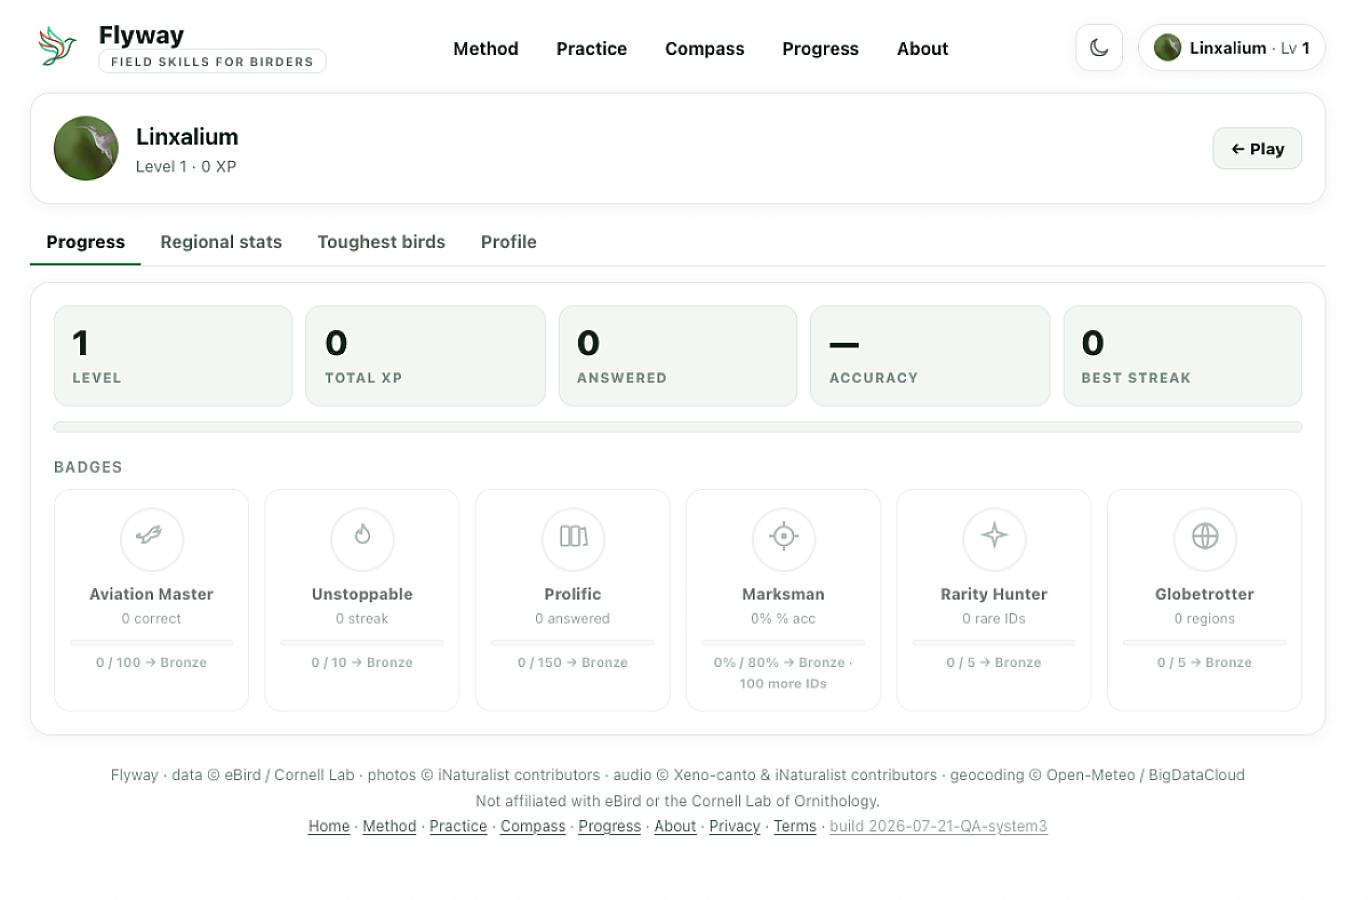Click the 'FIELD SKILLS FOR BIRDERS' tagline
Screen dimensions: 1371x900
click(212, 61)
